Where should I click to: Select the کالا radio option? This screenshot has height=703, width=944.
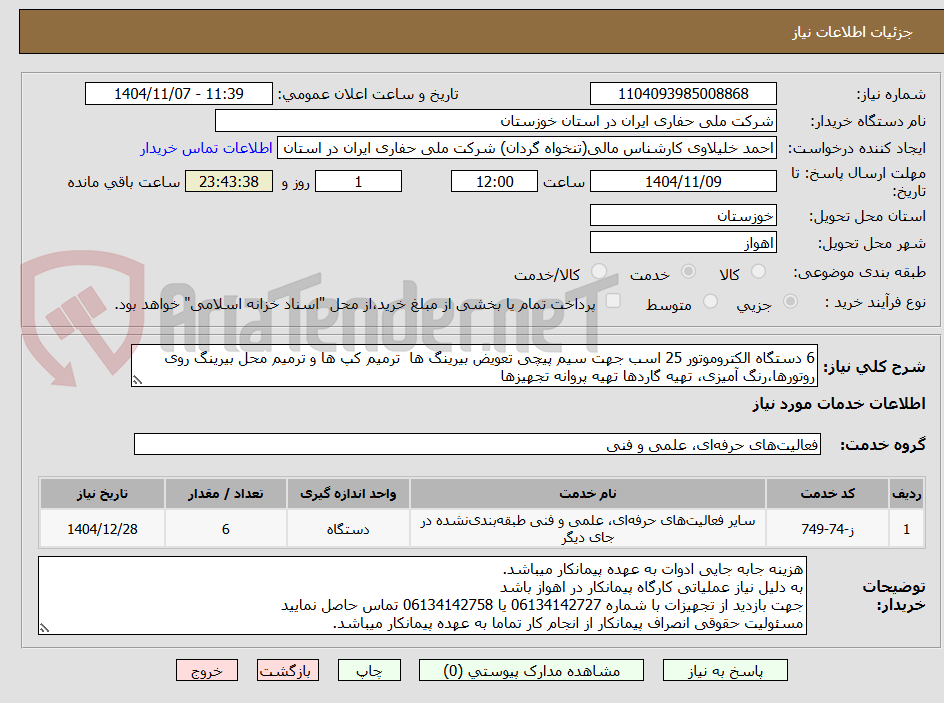760,271
